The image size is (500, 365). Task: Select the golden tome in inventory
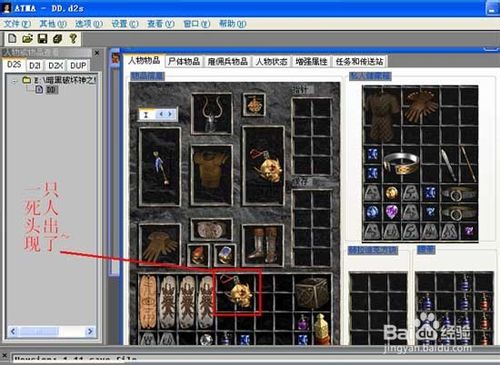(321, 329)
